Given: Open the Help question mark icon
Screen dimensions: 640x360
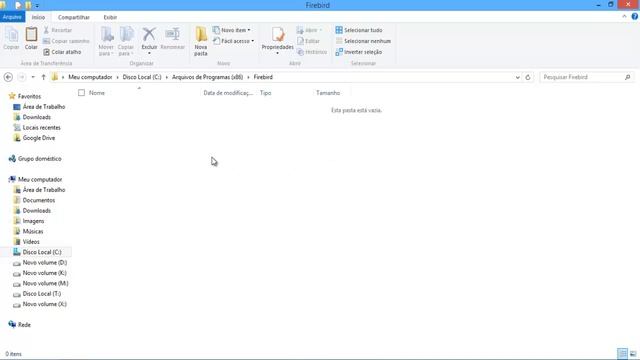Looking at the screenshot, I should [634, 17].
